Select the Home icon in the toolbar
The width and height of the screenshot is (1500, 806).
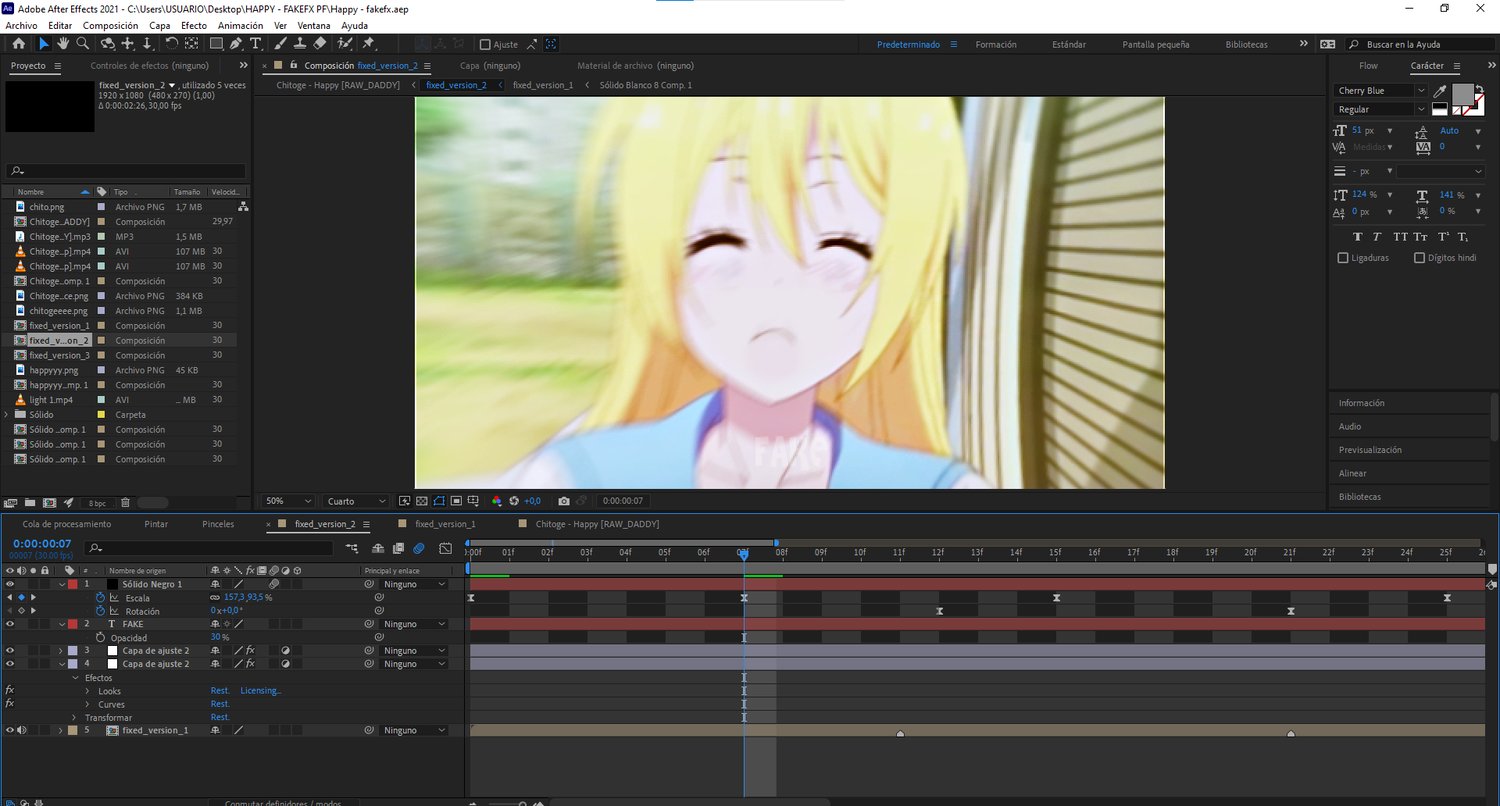(x=18, y=44)
